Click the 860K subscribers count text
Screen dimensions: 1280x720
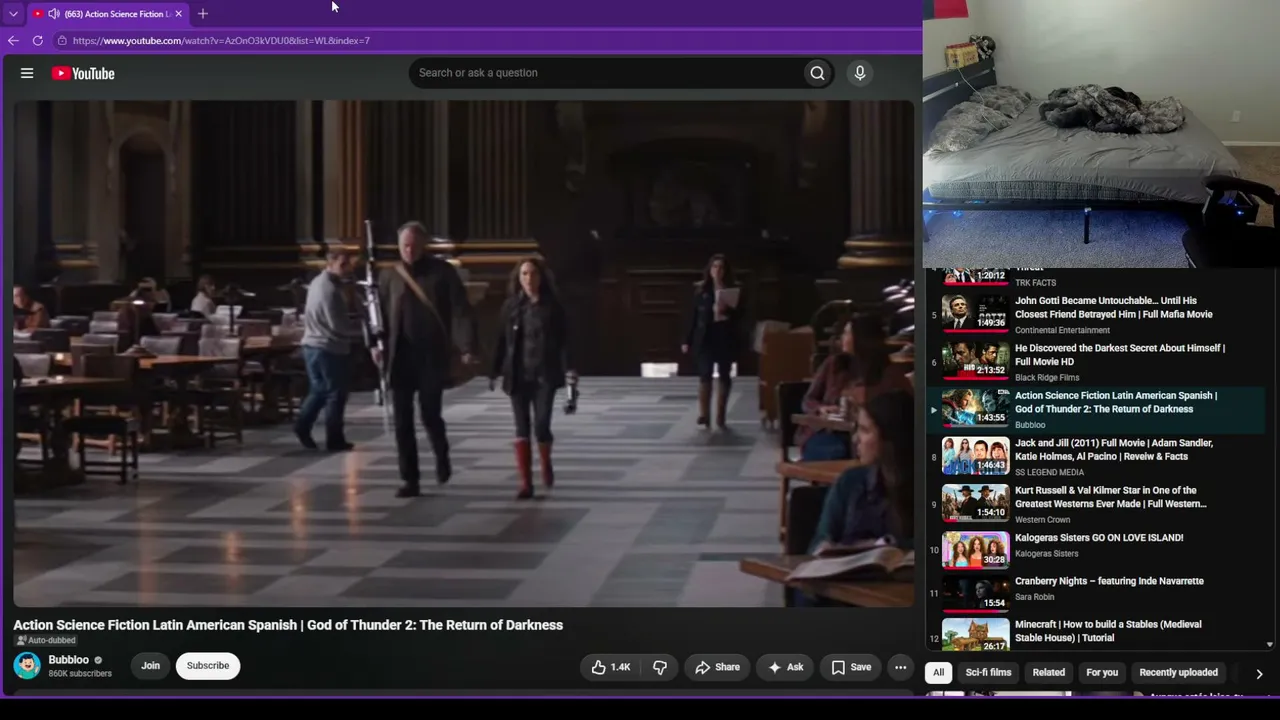coord(80,674)
